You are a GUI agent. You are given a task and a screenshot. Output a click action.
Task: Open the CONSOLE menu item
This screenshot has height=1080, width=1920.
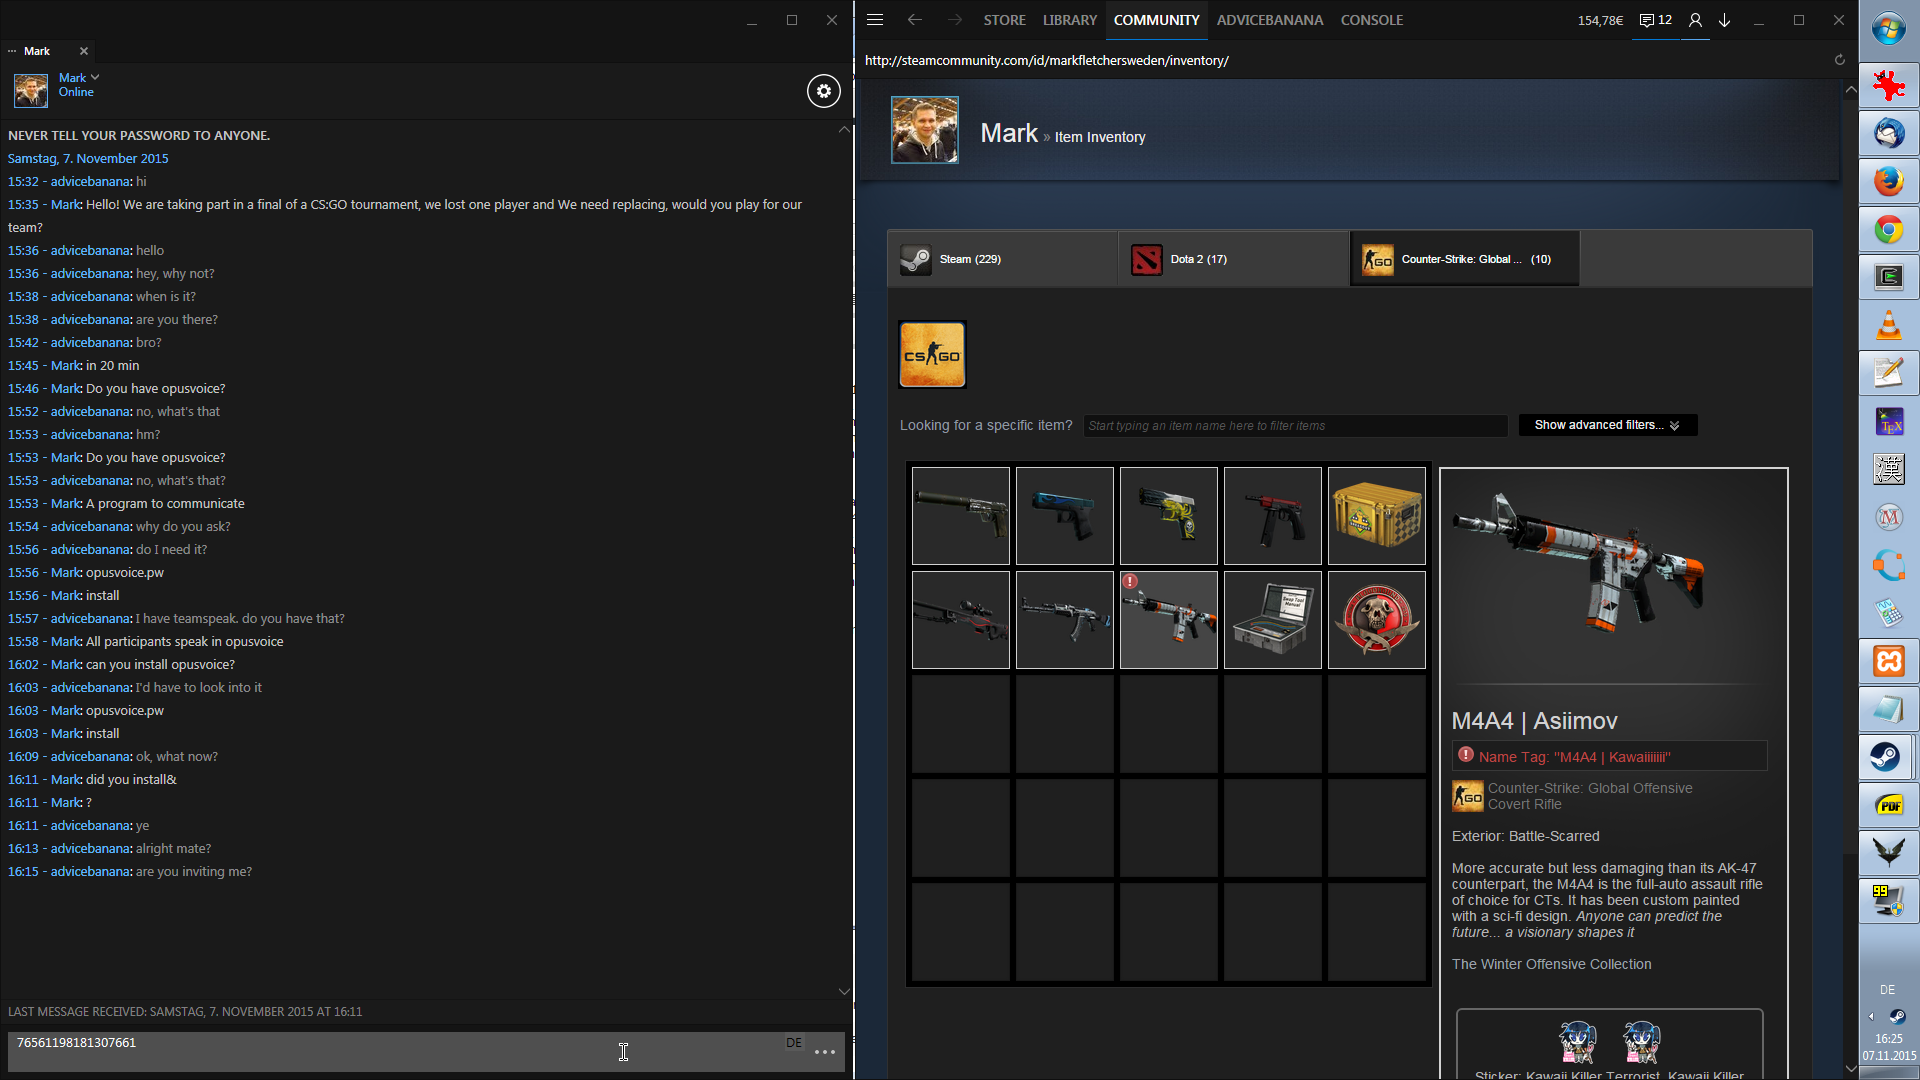tap(1371, 20)
